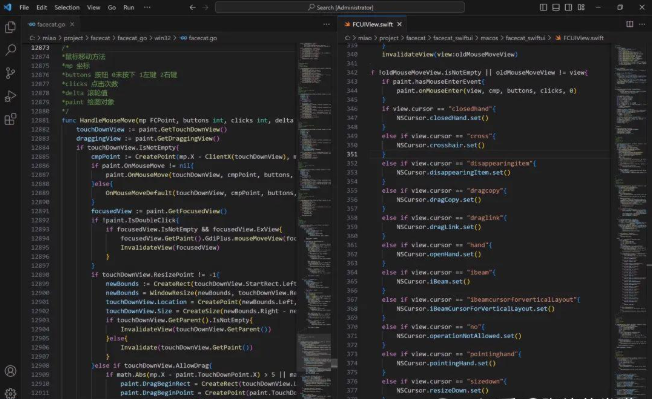Image resolution: width=652 pixels, height=399 pixels.
Task: Click HandleMouseMove function name
Action: pos(107,120)
